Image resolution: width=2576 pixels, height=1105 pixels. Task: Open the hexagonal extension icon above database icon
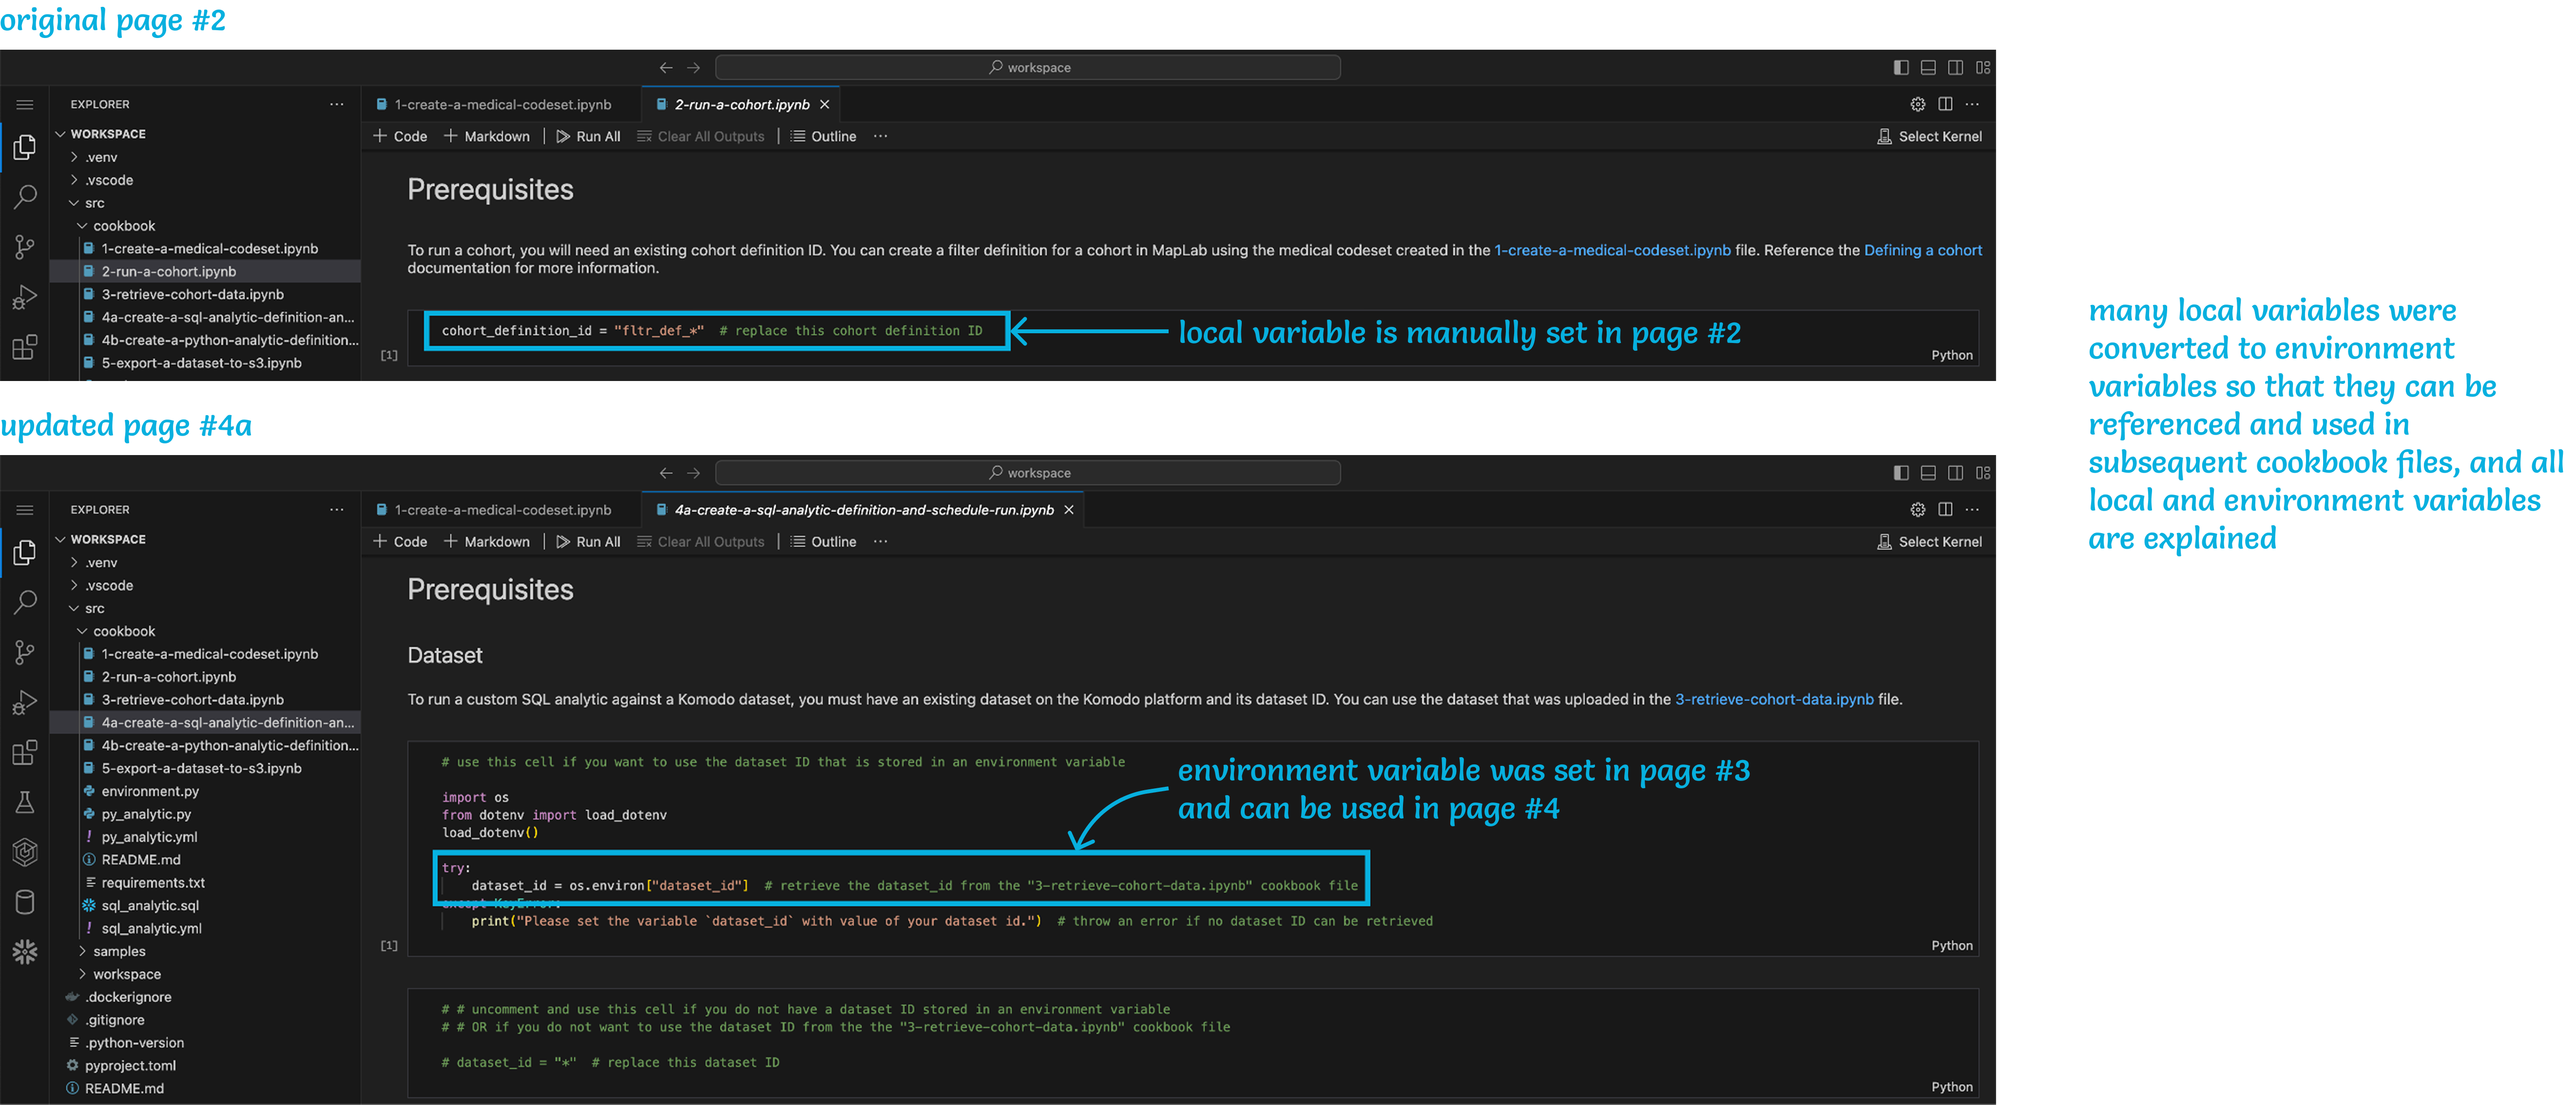point(25,852)
